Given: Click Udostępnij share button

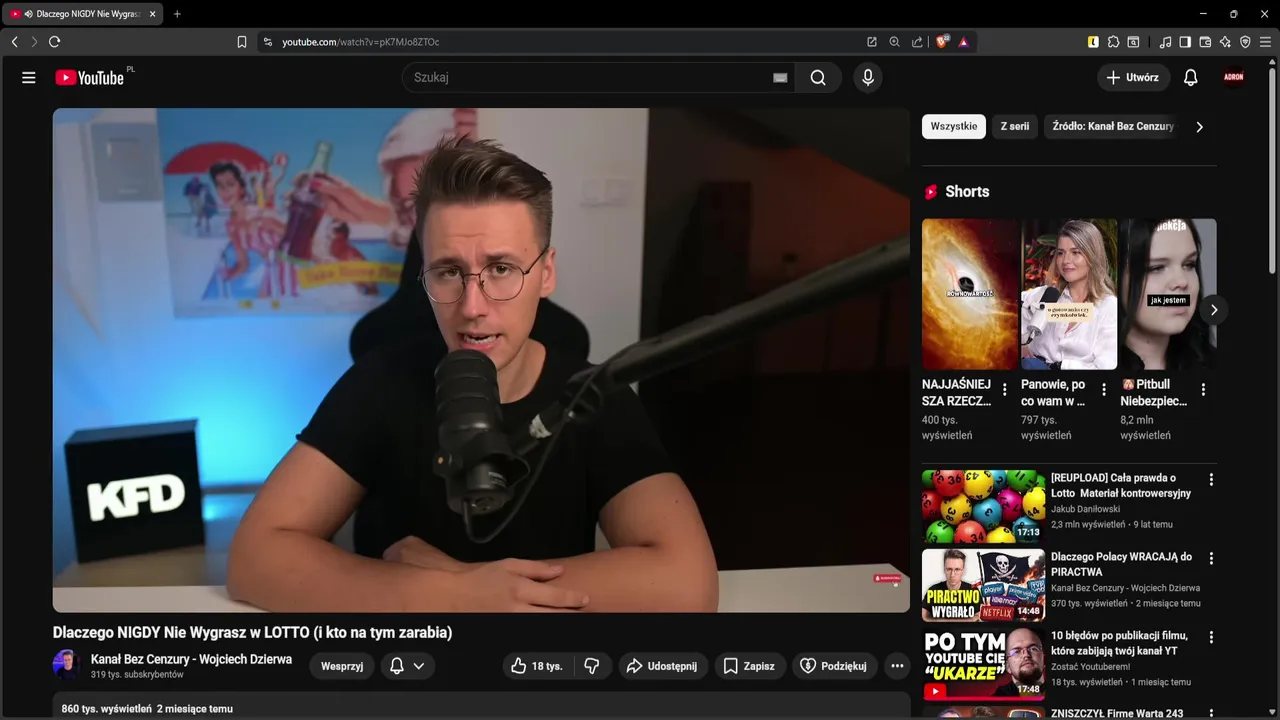Looking at the screenshot, I should (x=662, y=666).
